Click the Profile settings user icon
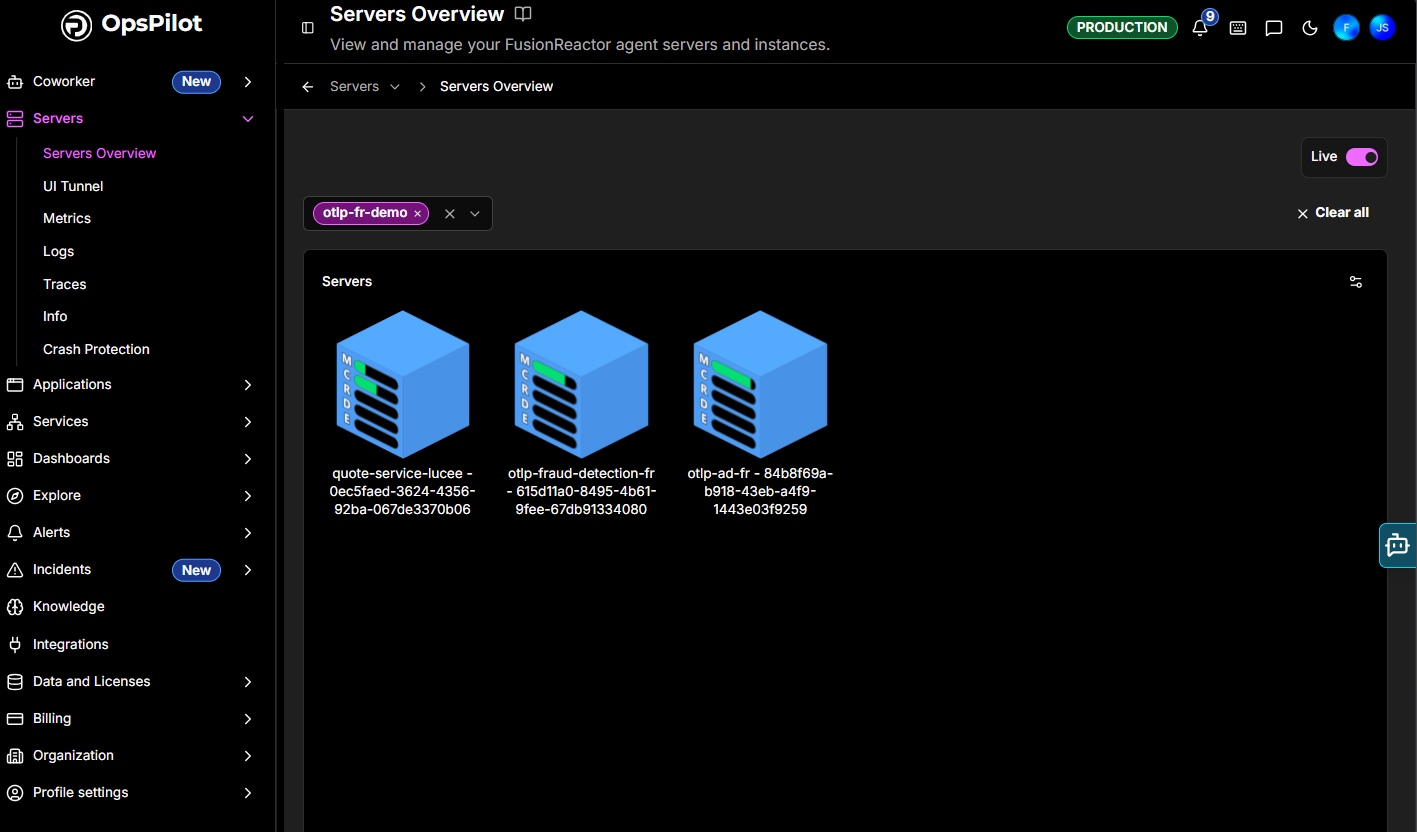 coord(15,793)
